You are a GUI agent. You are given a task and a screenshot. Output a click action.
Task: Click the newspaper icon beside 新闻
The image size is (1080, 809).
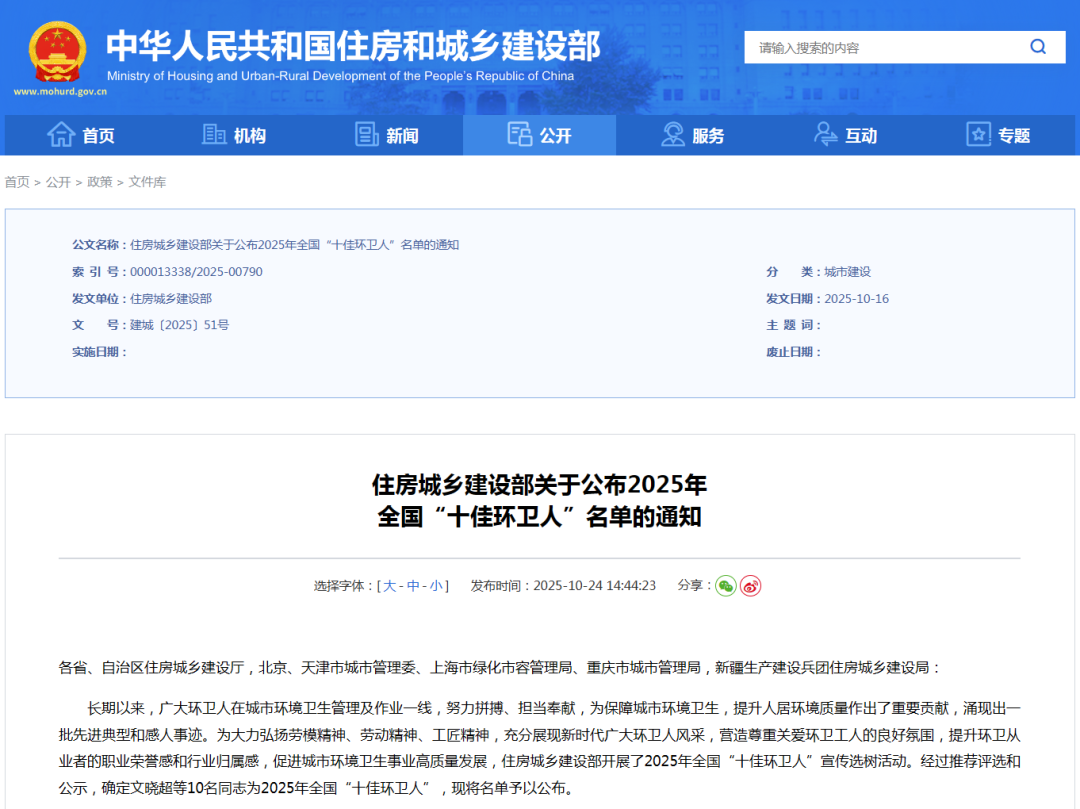click(366, 134)
